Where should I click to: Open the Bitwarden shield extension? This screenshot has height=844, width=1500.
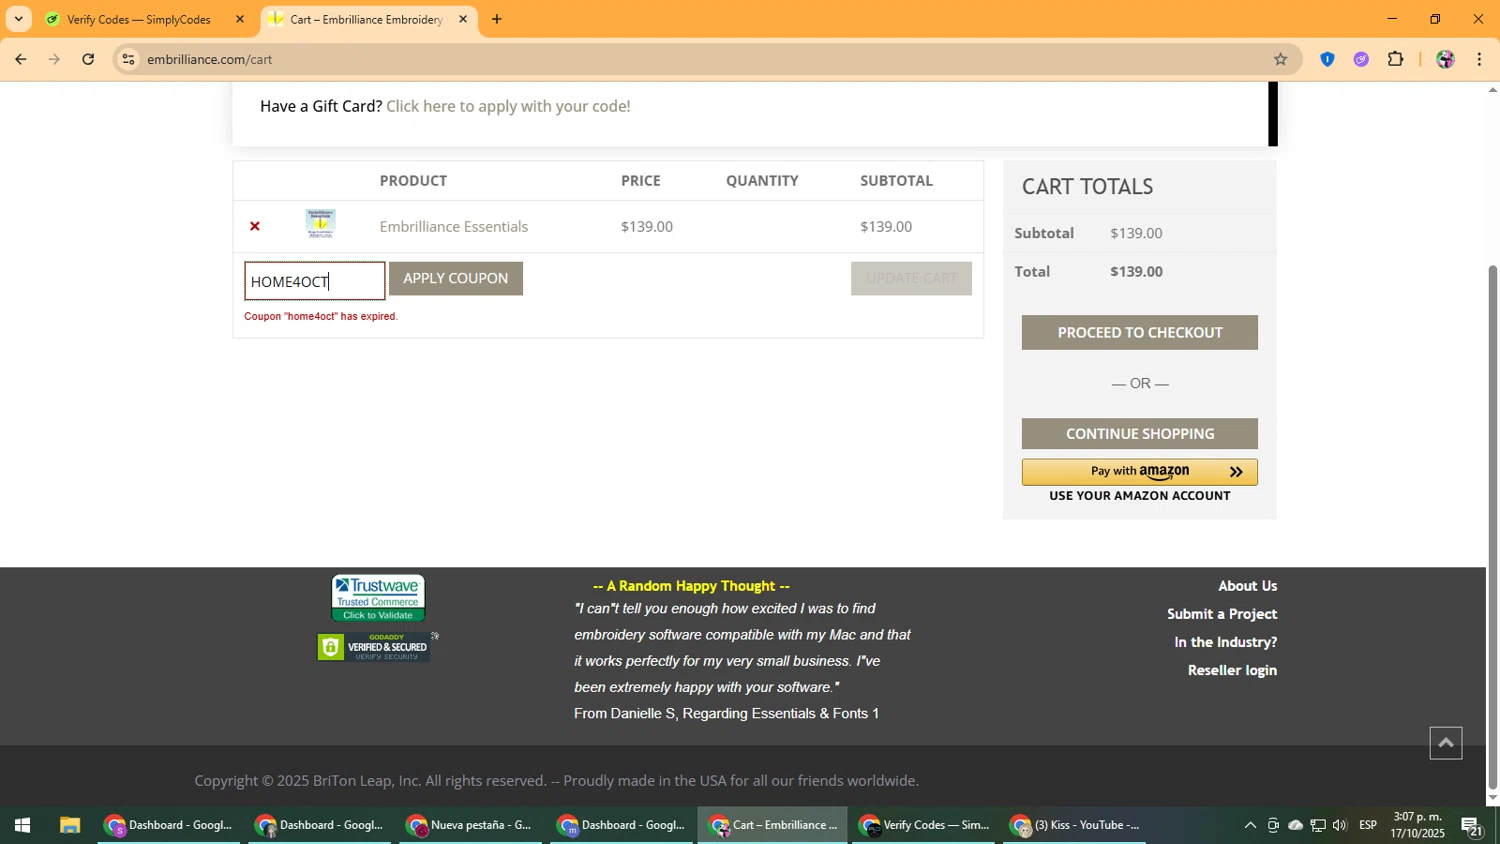[1327, 59]
